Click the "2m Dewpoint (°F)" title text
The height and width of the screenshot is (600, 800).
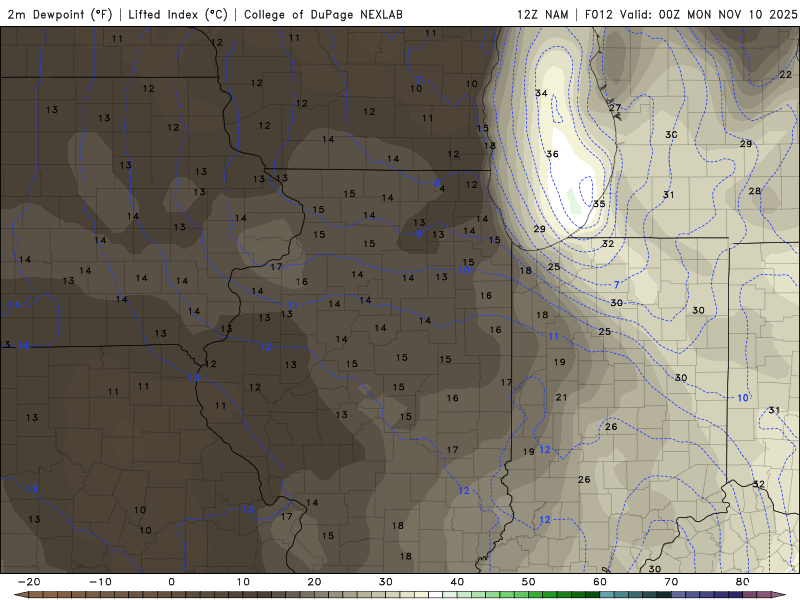[60, 14]
